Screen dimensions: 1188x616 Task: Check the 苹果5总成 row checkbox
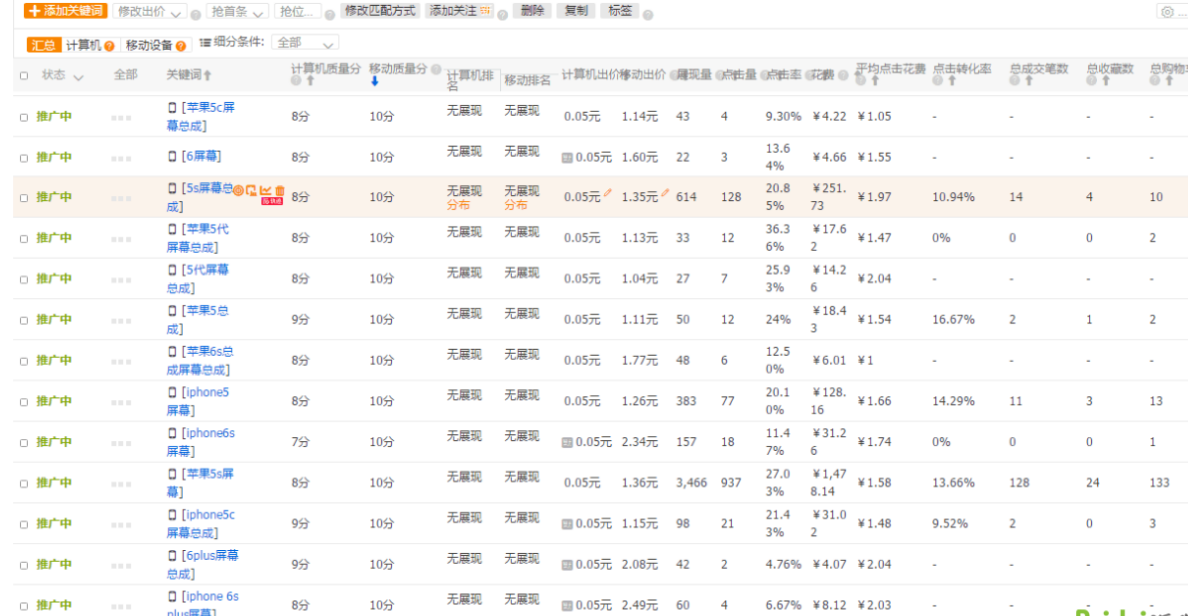pos(23,321)
